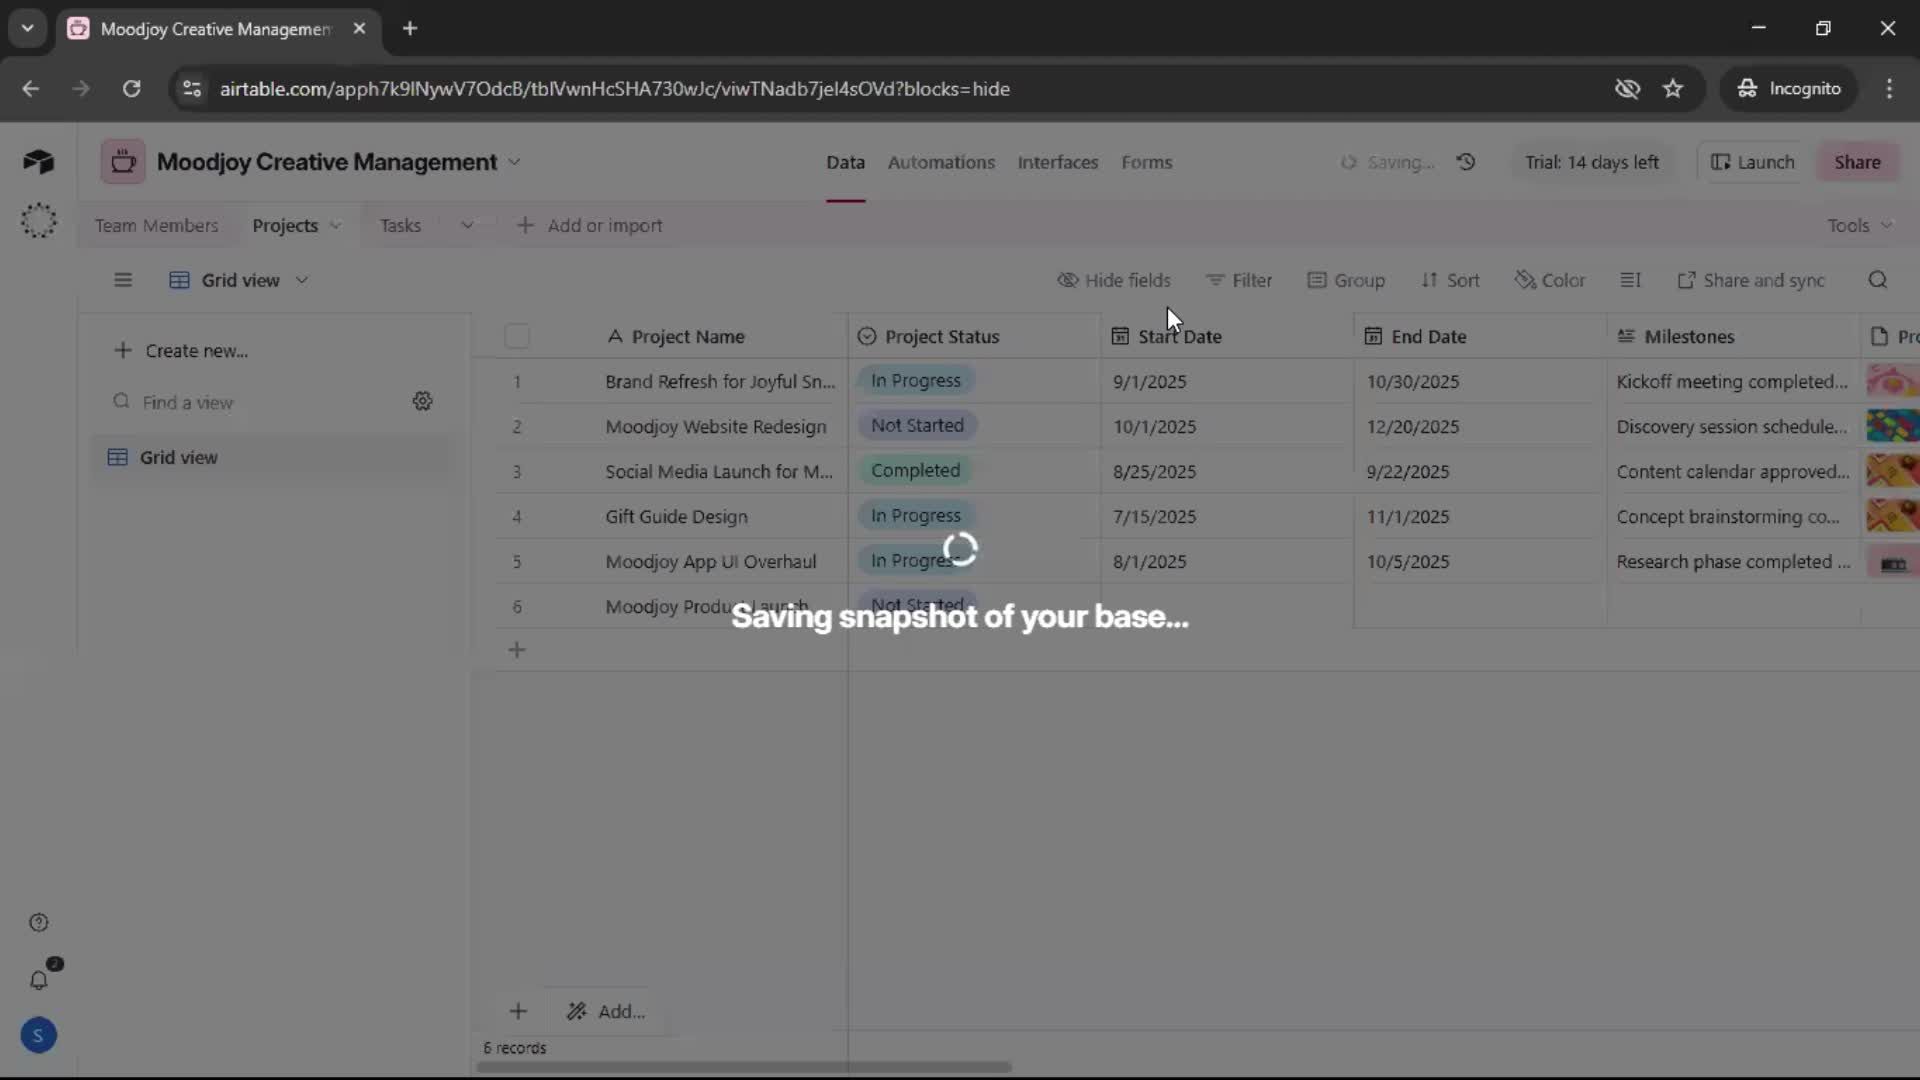Open the help question-mark icon
Image resolution: width=1920 pixels, height=1080 pixels.
[39, 923]
